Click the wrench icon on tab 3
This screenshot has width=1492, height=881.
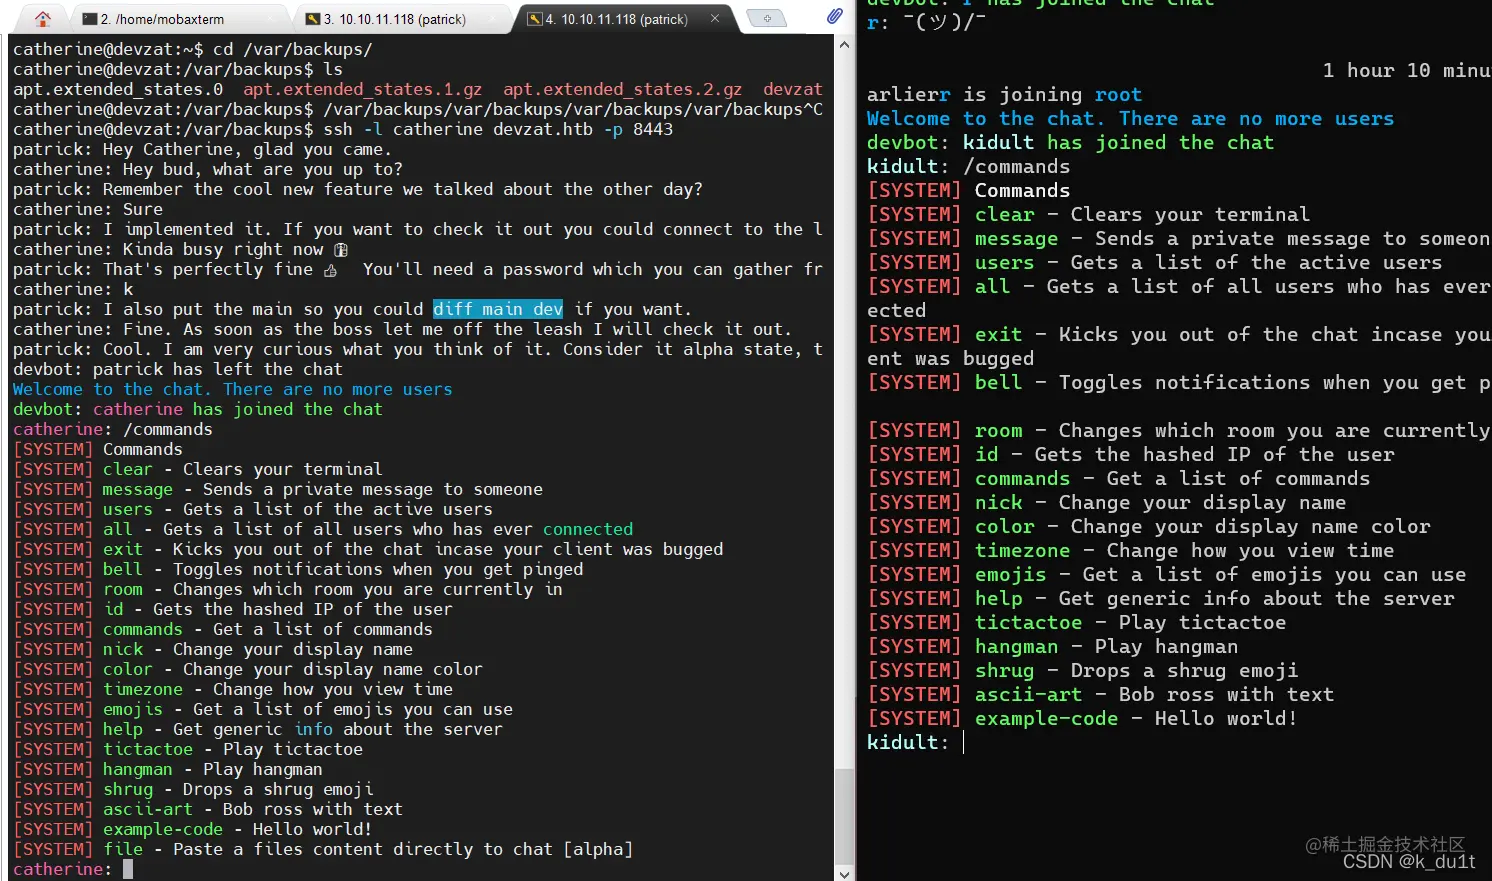tap(313, 19)
